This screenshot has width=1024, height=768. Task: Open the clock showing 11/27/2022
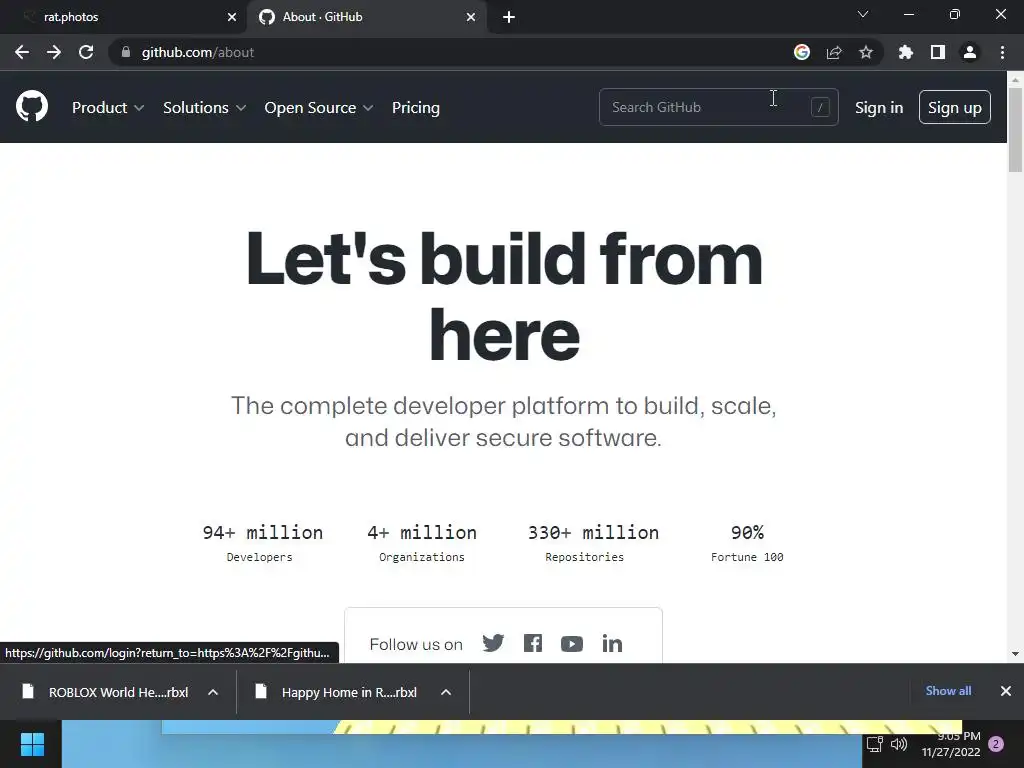(x=951, y=744)
